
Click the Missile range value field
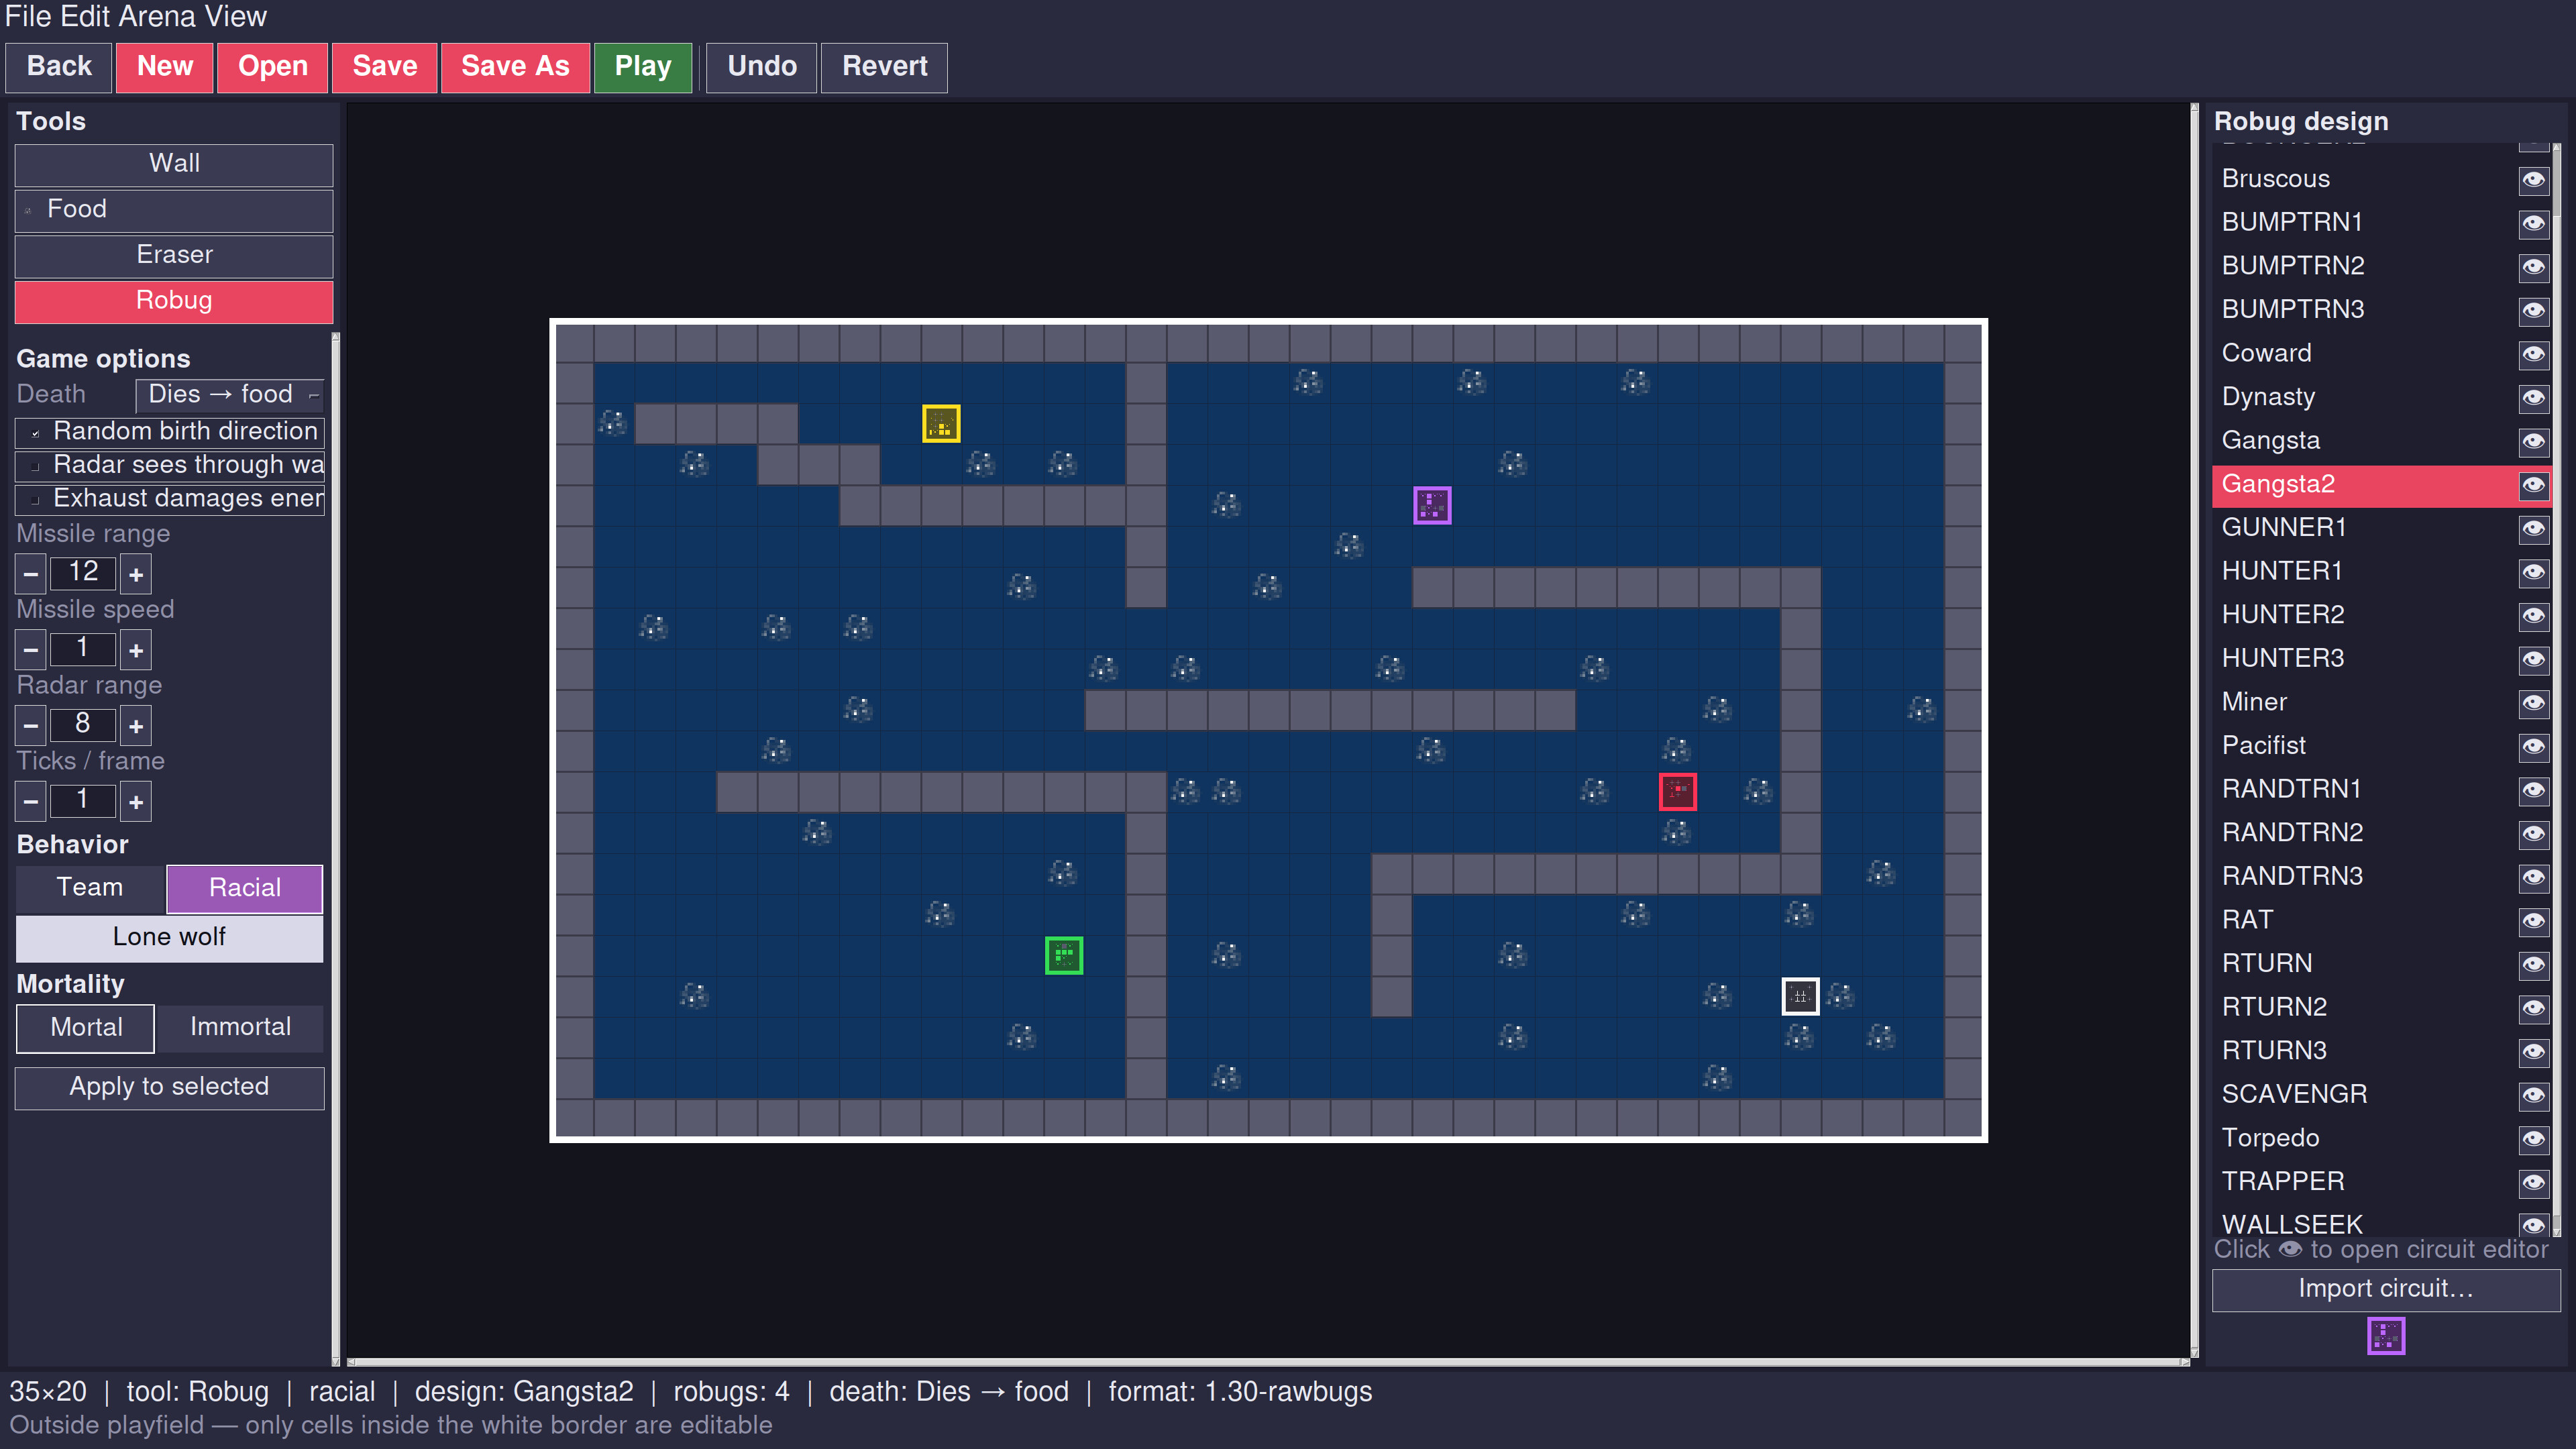pos(83,573)
